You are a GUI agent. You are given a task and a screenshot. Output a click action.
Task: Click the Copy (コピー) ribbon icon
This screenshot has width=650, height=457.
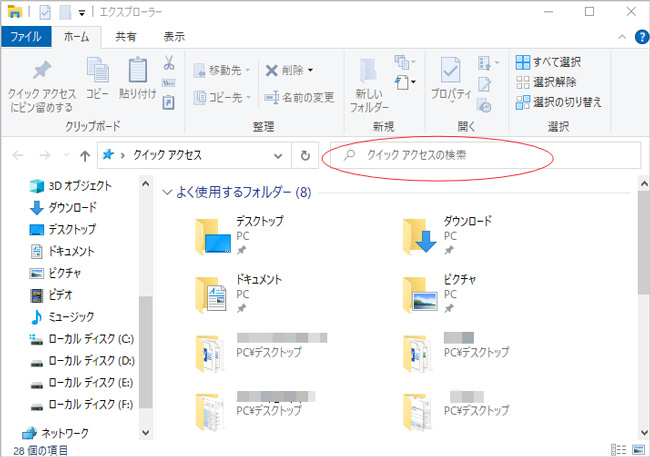[x=97, y=69]
